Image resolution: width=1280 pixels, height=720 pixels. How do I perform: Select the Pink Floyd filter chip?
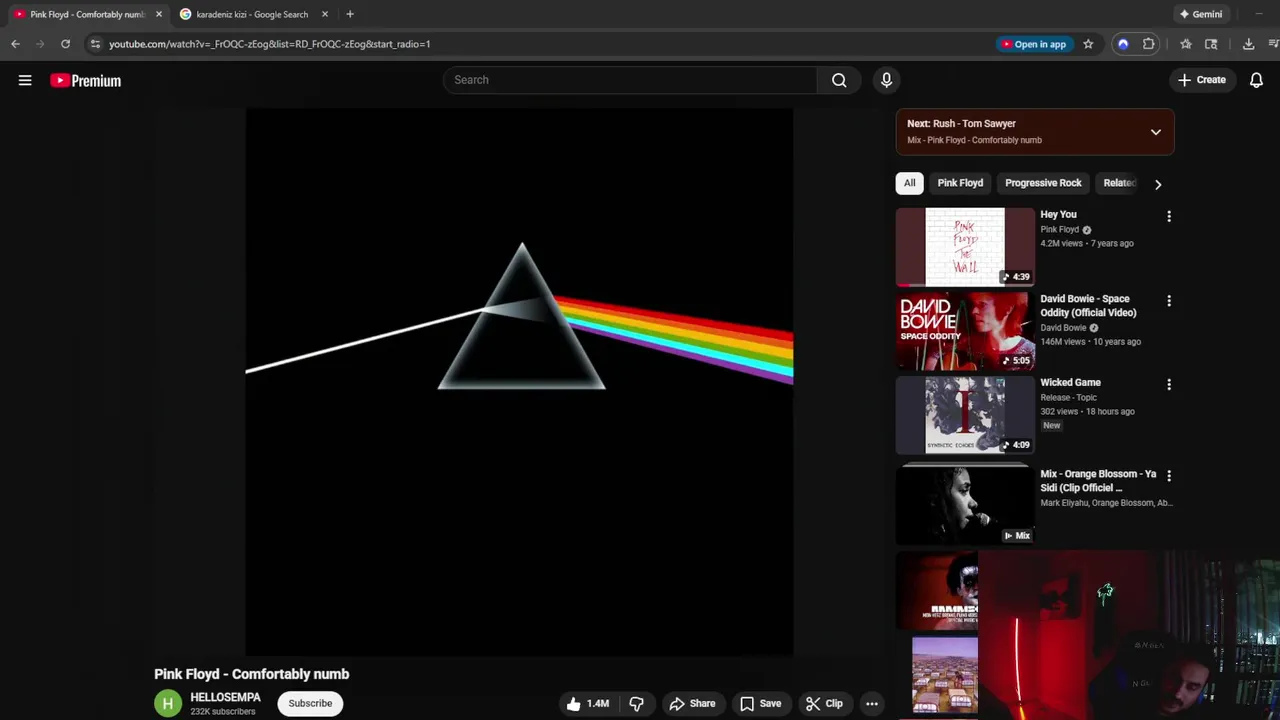click(x=960, y=183)
